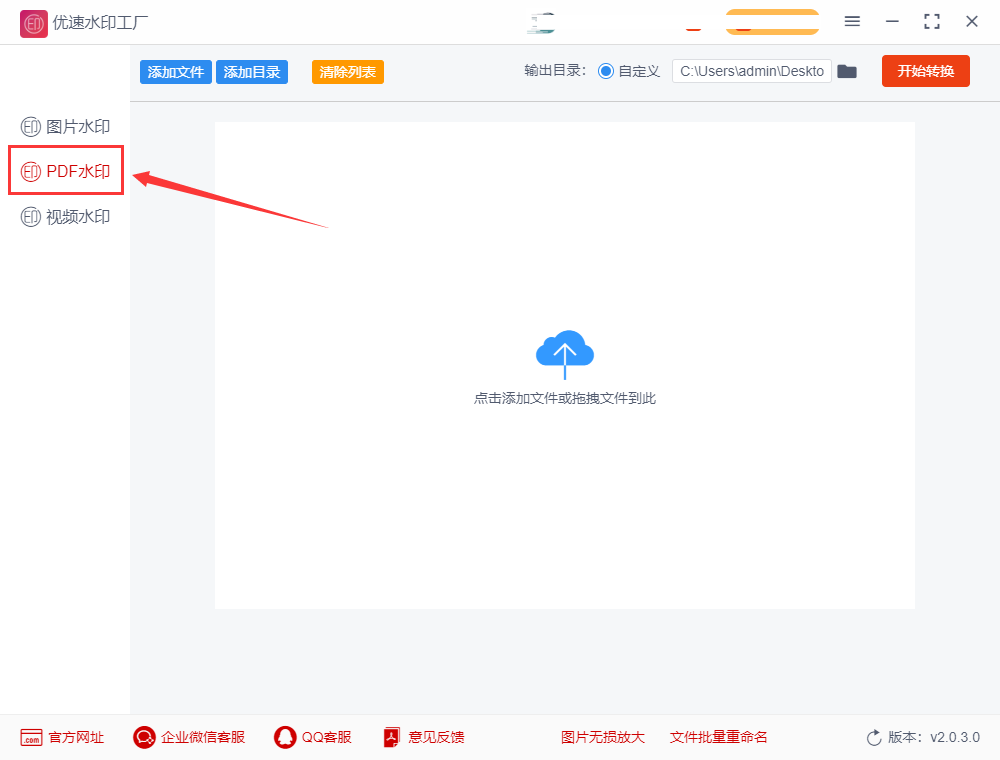Clear list with 清除列表 button
Viewport: 1000px width, 760px height.
(348, 72)
